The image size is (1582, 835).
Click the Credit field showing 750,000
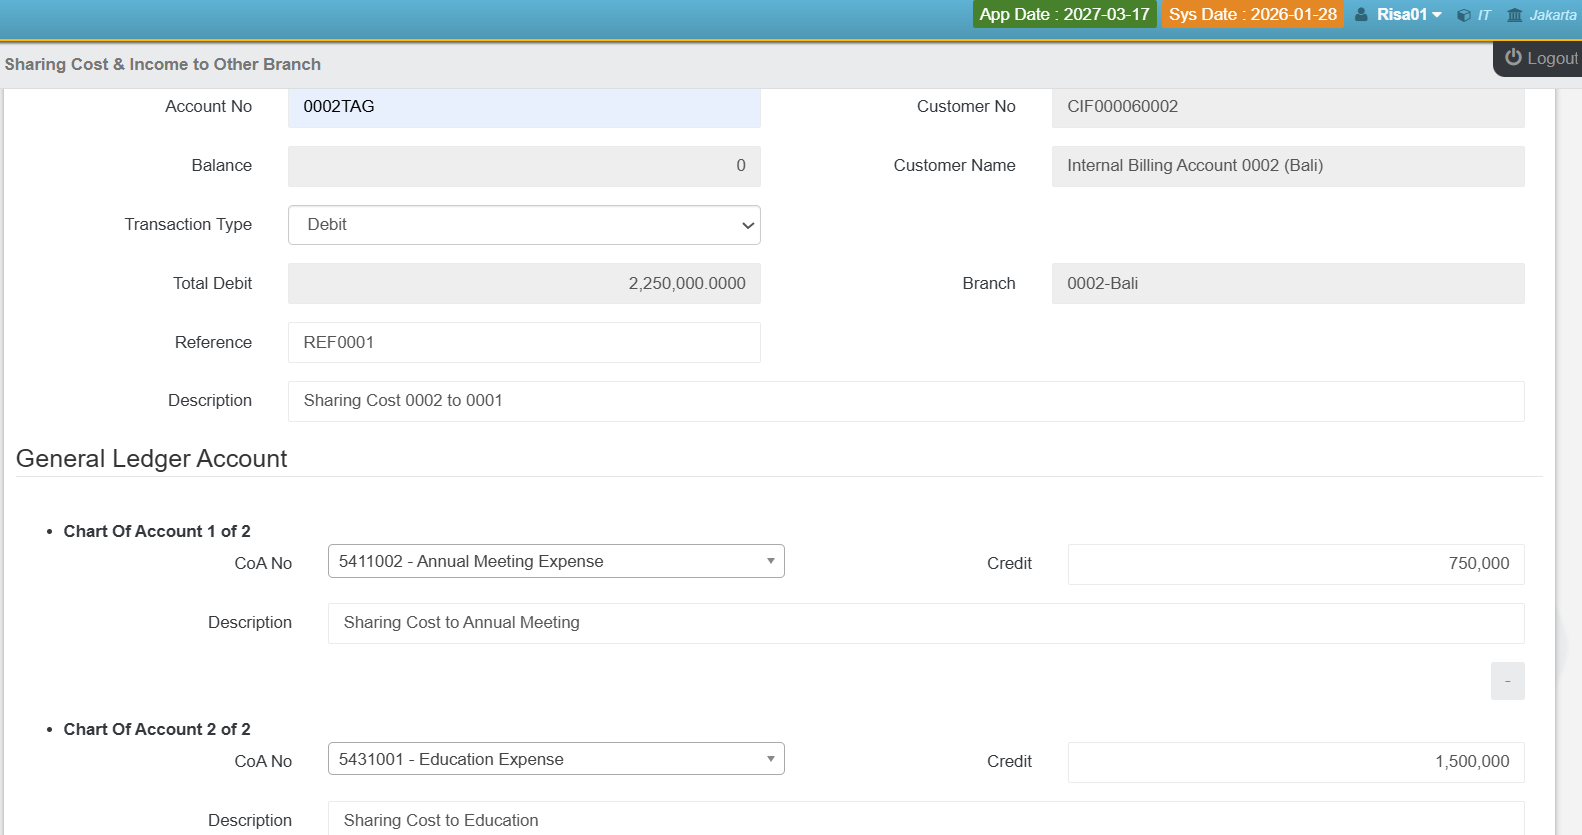point(1295,564)
